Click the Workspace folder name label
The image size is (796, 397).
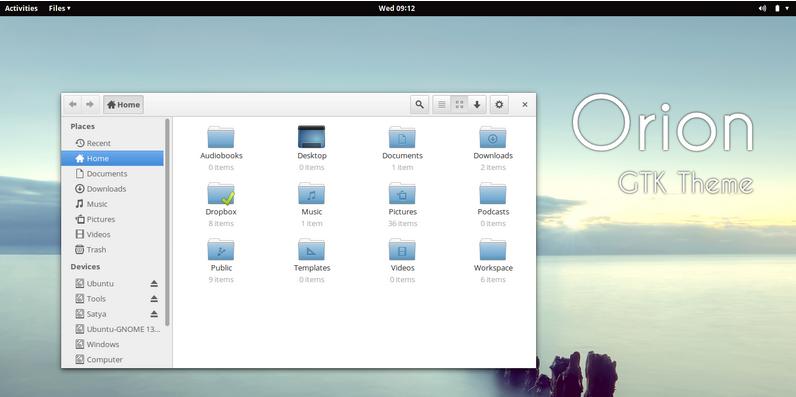(493, 268)
